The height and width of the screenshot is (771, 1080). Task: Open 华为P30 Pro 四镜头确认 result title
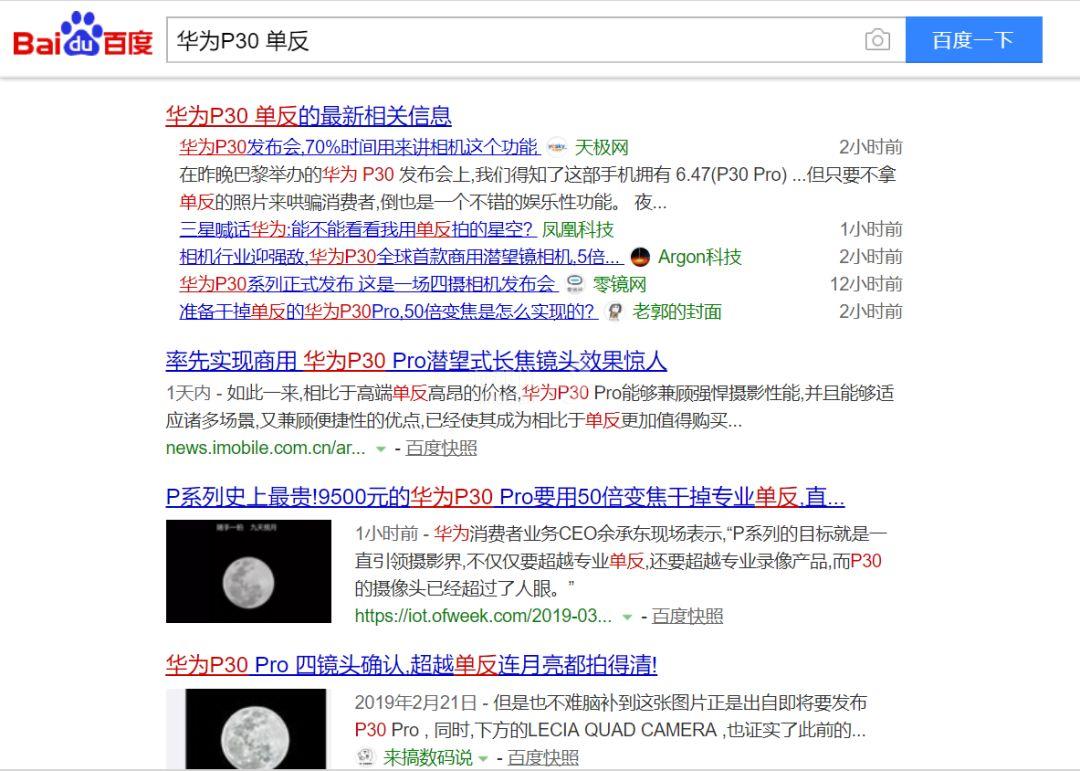coord(411,664)
